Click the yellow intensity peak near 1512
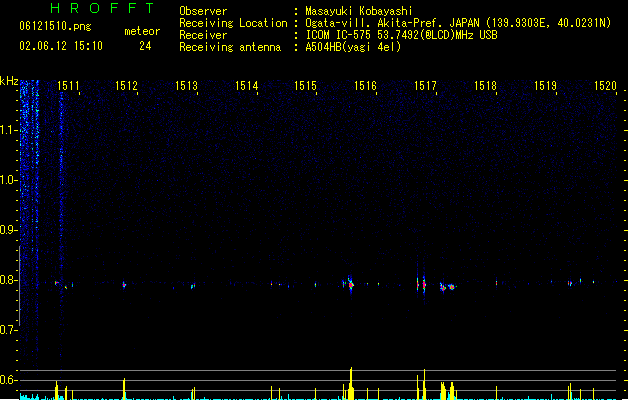This screenshot has width=629, height=400. (124, 388)
